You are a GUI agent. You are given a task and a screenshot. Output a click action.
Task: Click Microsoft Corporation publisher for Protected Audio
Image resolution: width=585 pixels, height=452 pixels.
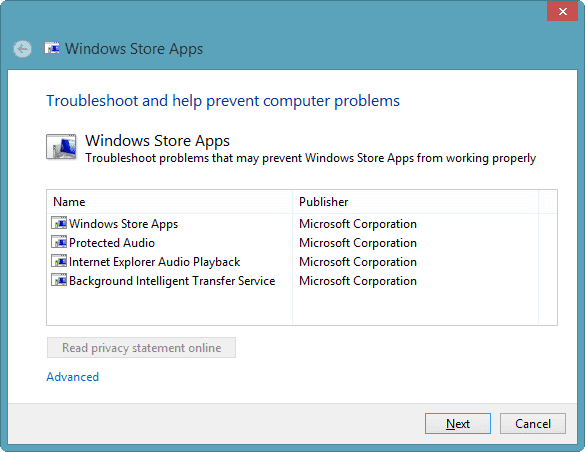tap(358, 243)
